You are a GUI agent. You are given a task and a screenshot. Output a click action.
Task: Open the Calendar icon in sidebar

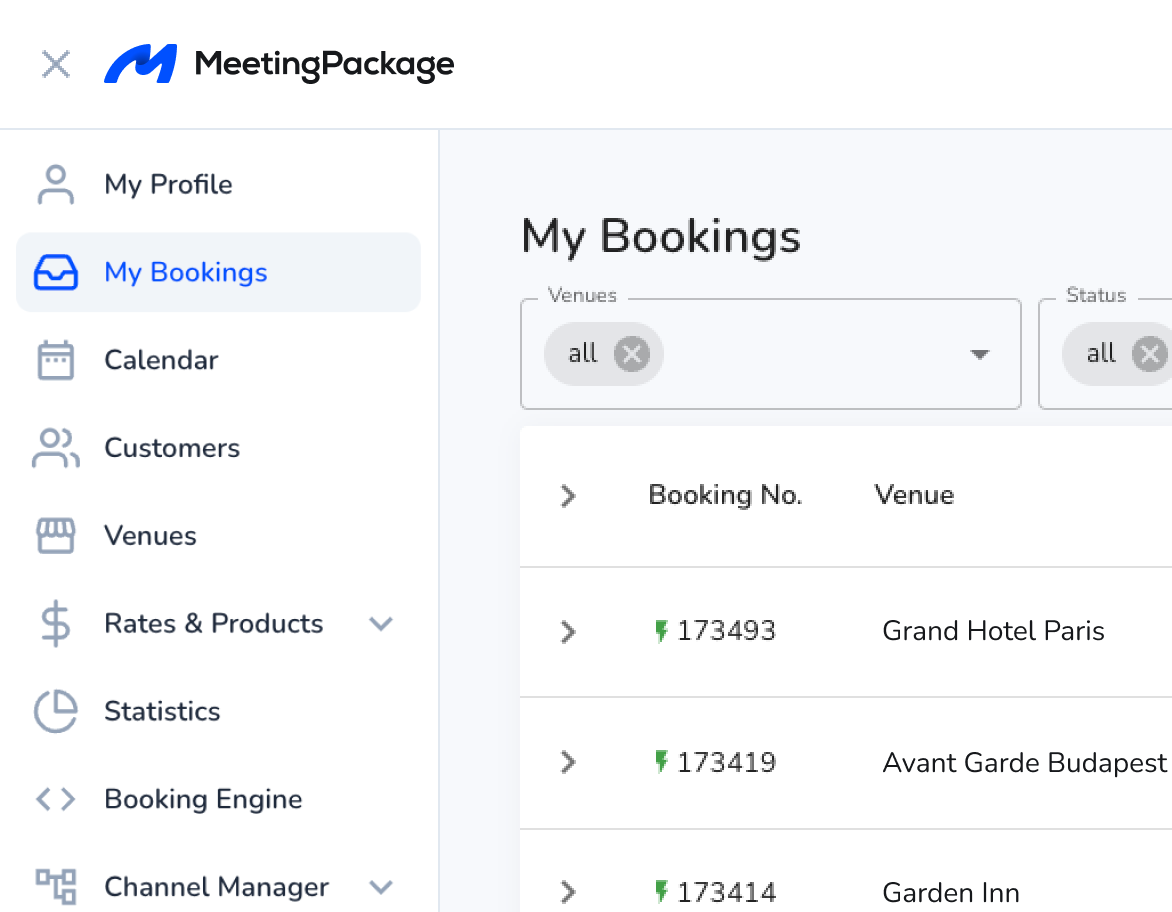click(x=56, y=360)
